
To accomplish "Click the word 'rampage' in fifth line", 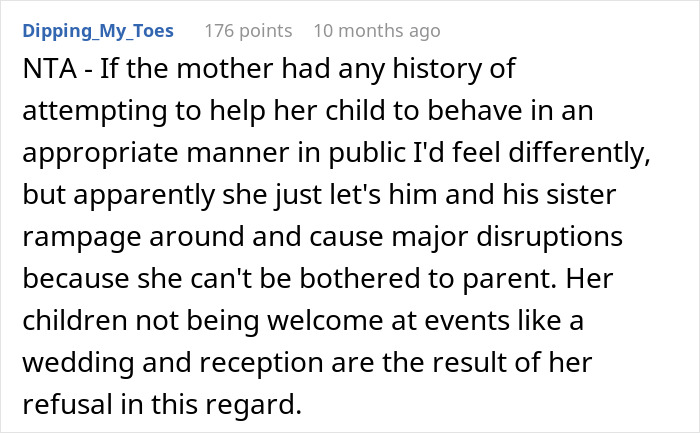I will 82,238.
